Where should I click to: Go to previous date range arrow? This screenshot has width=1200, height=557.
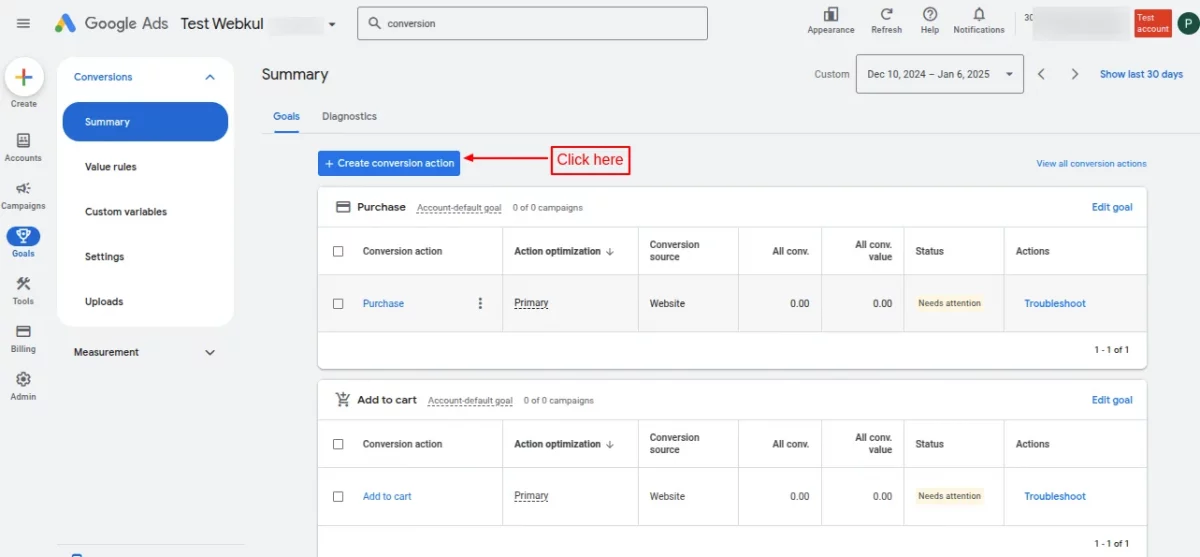1041,74
